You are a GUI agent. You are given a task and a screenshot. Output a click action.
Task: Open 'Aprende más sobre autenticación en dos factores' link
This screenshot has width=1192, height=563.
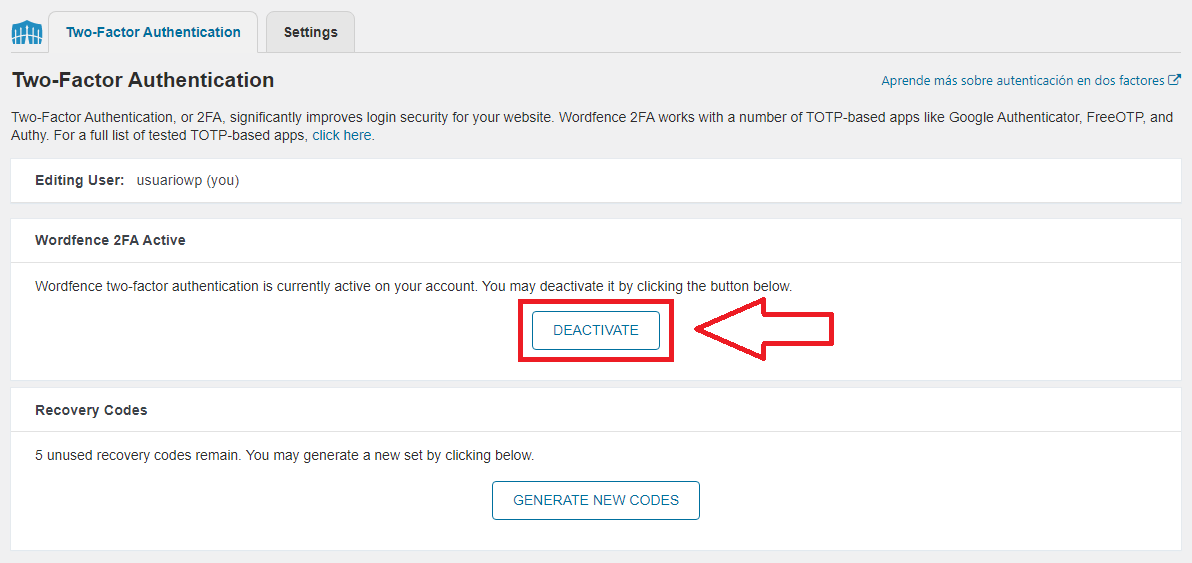1023,81
